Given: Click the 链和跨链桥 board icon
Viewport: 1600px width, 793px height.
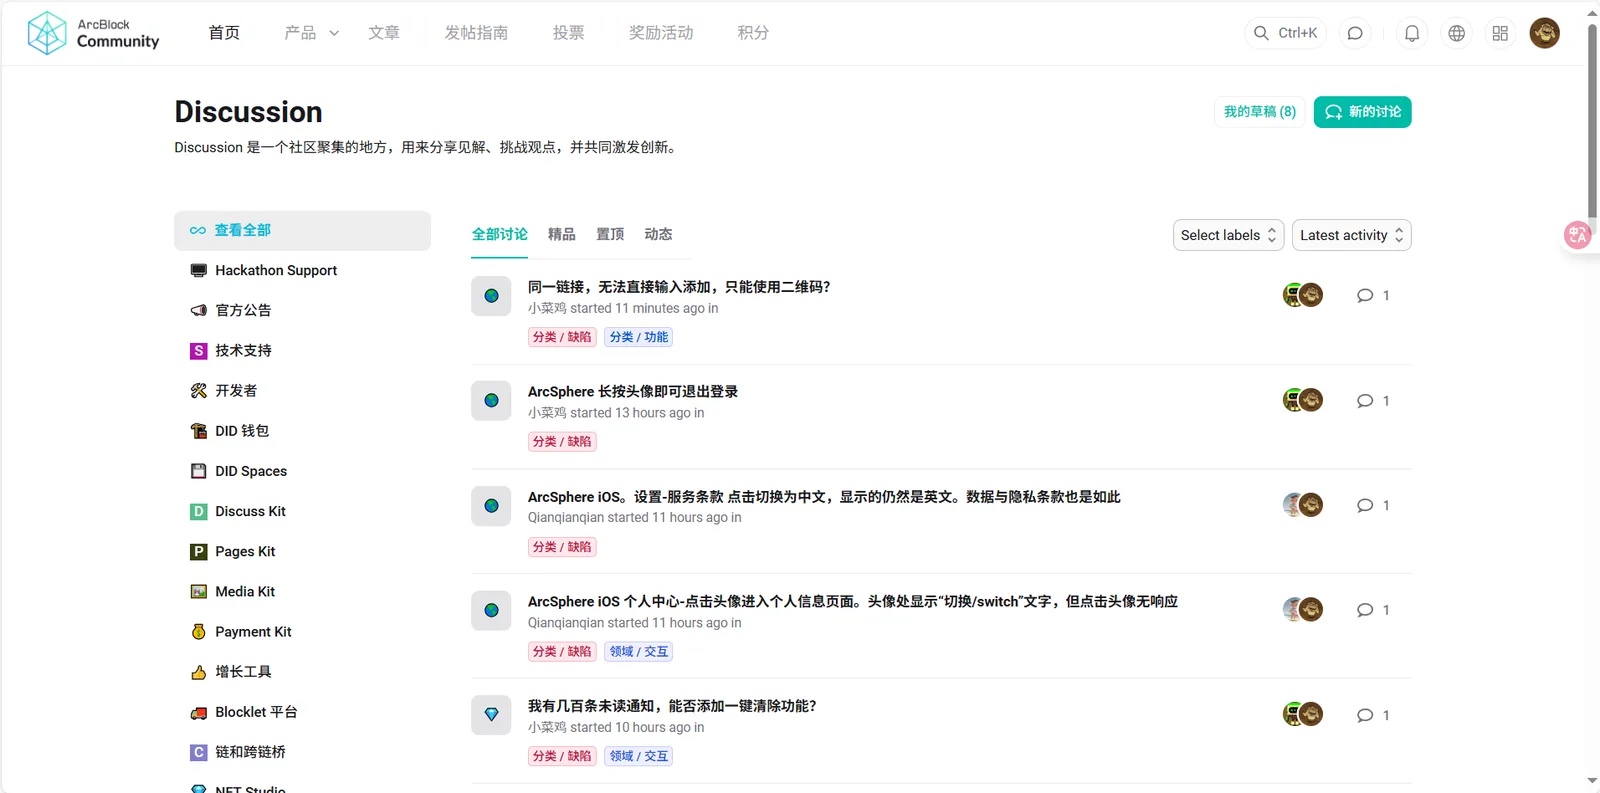Looking at the screenshot, I should 198,752.
